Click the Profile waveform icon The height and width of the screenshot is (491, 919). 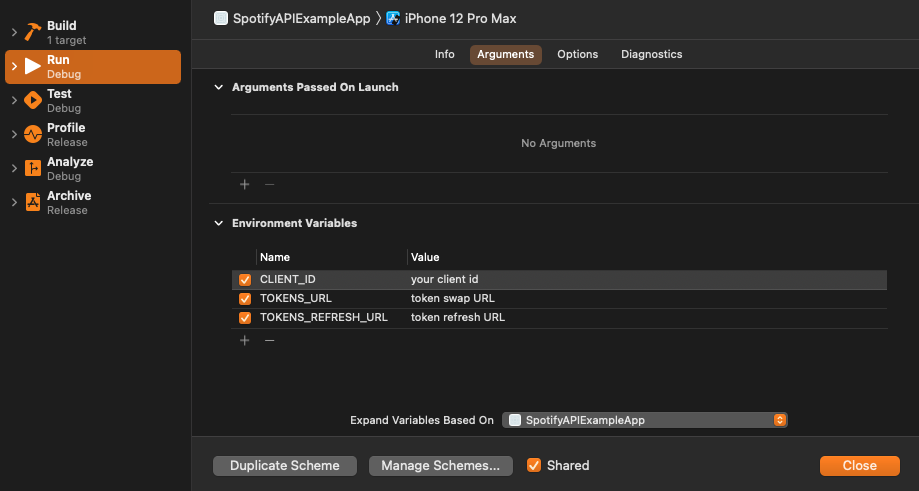pyautogui.click(x=33, y=134)
